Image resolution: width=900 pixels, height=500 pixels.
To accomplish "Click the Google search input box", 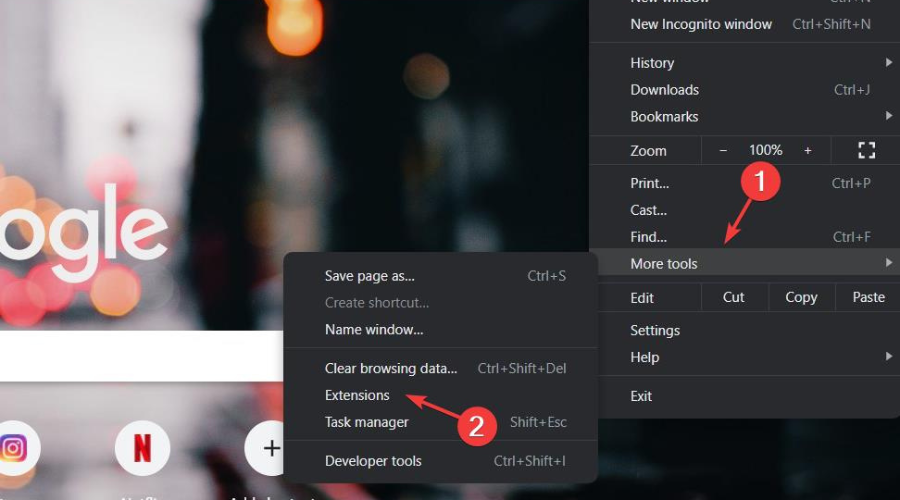I will 142,356.
